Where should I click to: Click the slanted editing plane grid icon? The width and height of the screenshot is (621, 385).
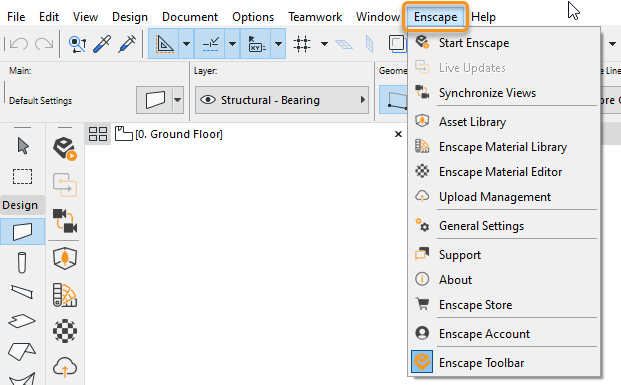coord(344,44)
